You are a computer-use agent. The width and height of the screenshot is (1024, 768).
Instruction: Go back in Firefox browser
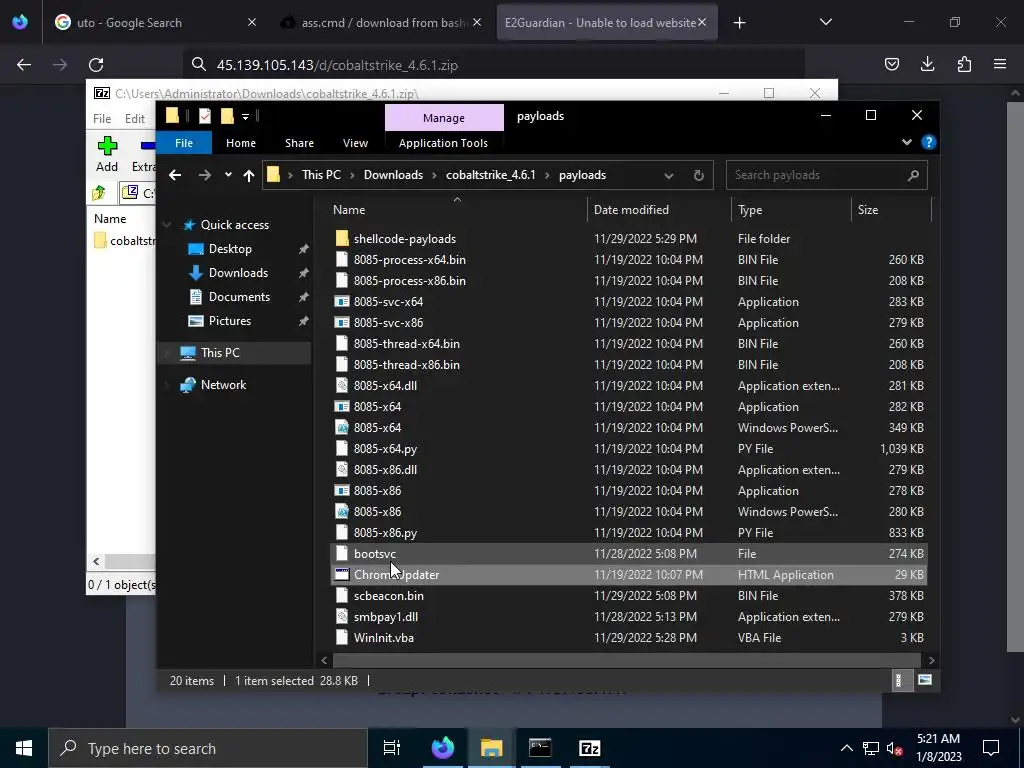(24, 65)
